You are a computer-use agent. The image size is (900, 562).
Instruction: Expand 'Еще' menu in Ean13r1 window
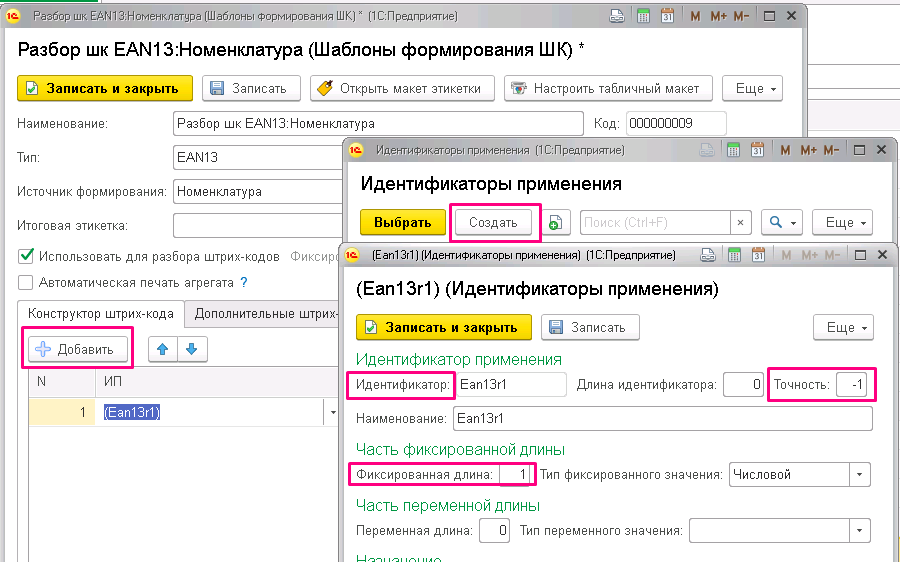click(x=843, y=327)
